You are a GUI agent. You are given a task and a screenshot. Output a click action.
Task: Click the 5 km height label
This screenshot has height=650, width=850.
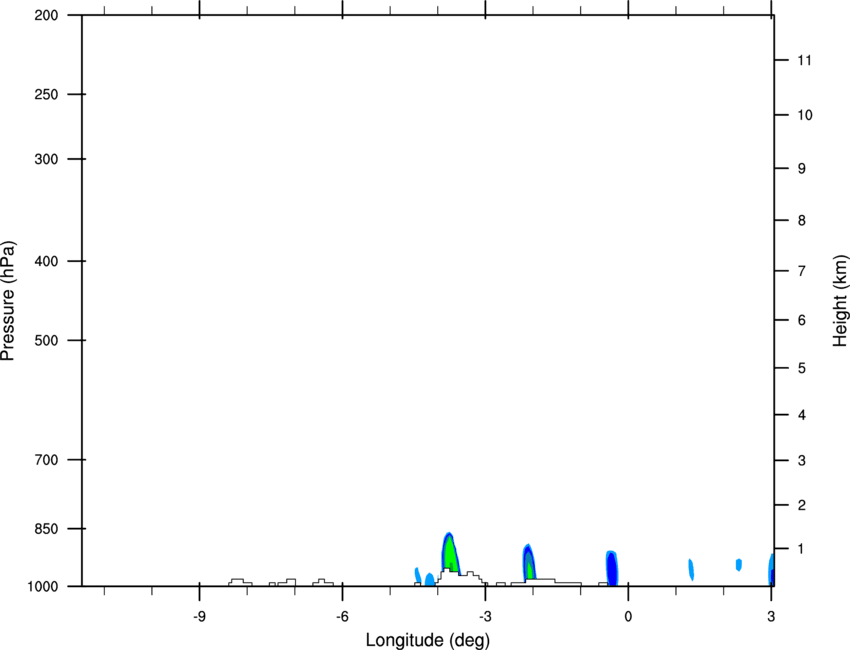(x=802, y=368)
